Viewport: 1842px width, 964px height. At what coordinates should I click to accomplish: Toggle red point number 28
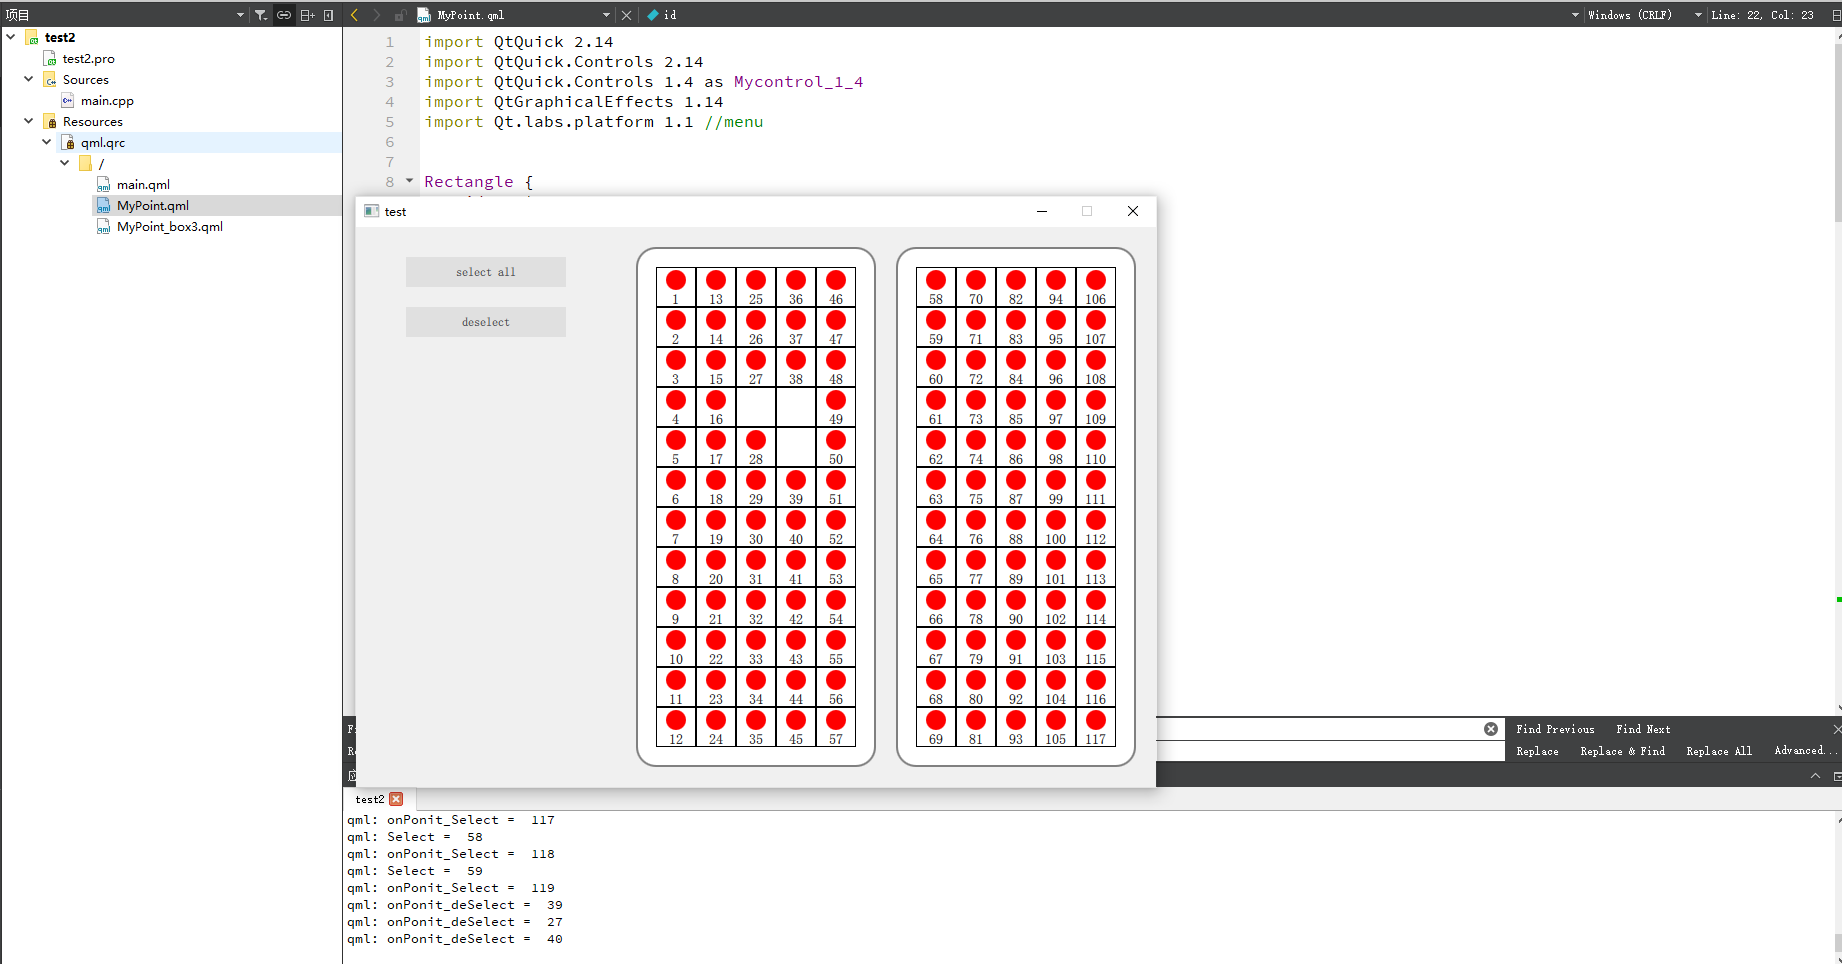tap(756, 441)
